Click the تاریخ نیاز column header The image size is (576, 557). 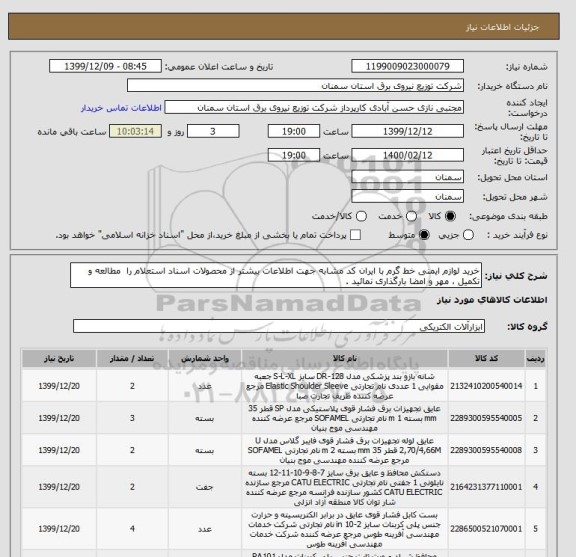[59, 358]
